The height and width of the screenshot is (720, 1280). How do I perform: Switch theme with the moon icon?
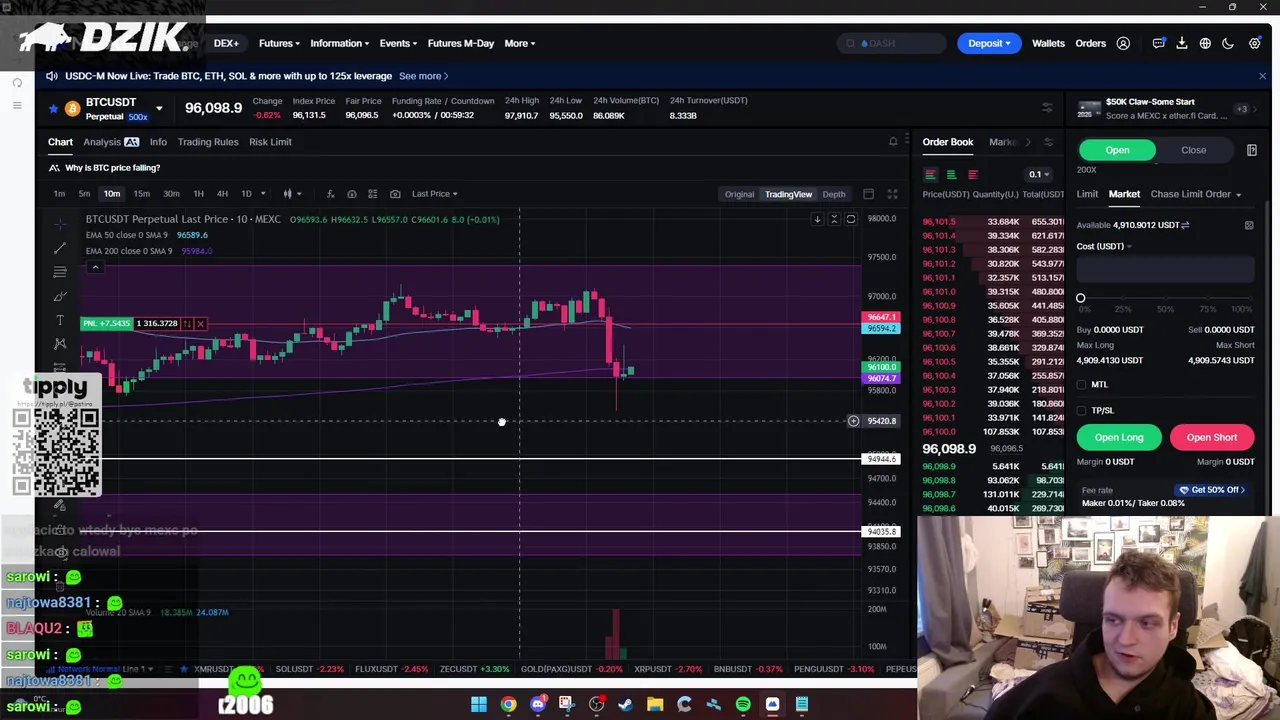(1228, 43)
